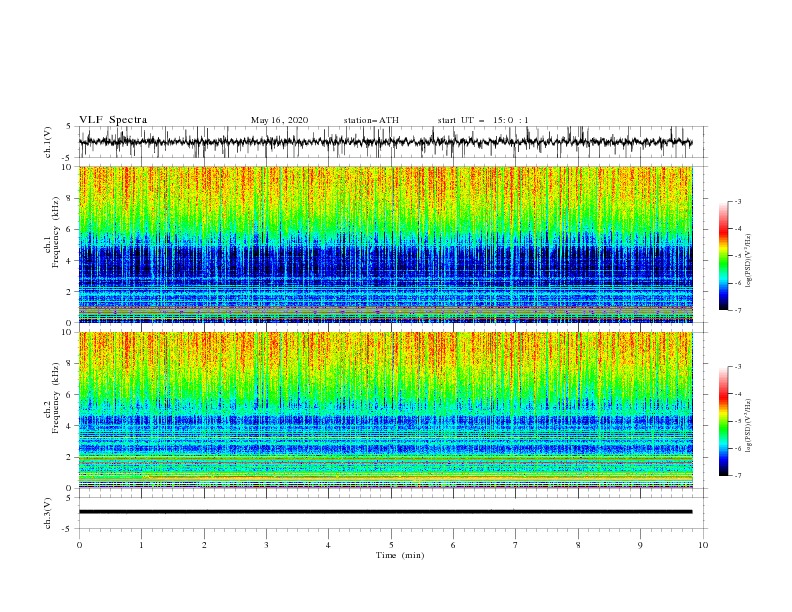
Task: Click the '4' kHz tick on ch.2 frequency axis
Action: point(70,427)
